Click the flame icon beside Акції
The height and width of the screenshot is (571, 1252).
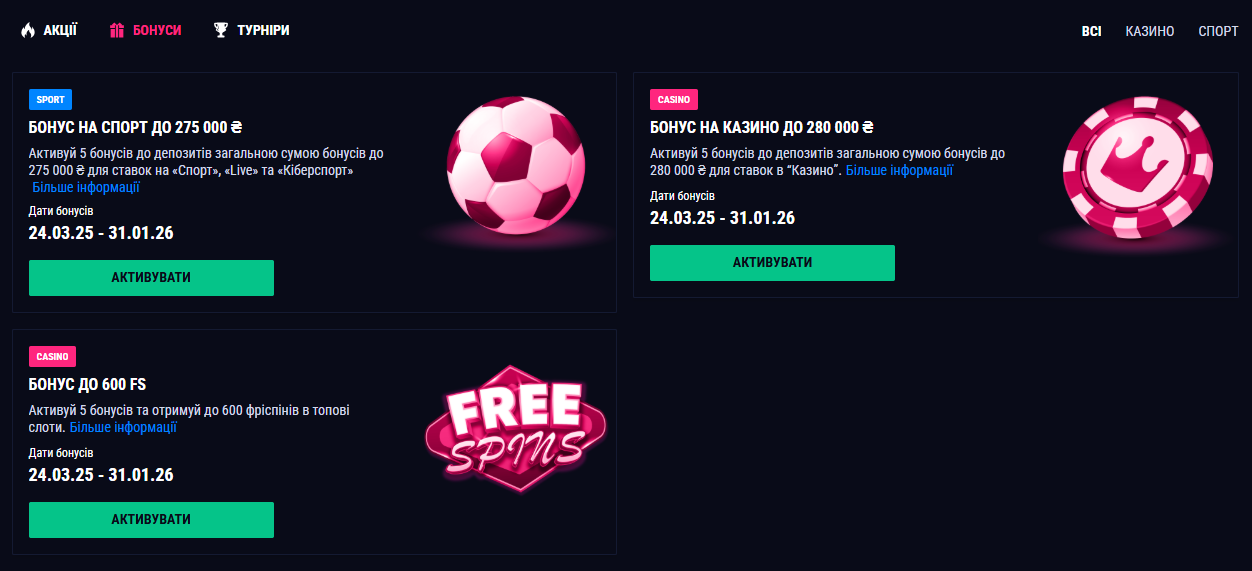click(x=28, y=31)
